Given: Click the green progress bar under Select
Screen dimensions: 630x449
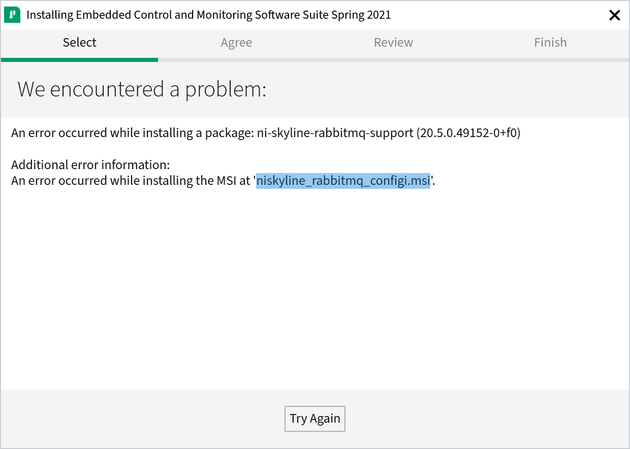Looking at the screenshot, I should tap(79, 60).
